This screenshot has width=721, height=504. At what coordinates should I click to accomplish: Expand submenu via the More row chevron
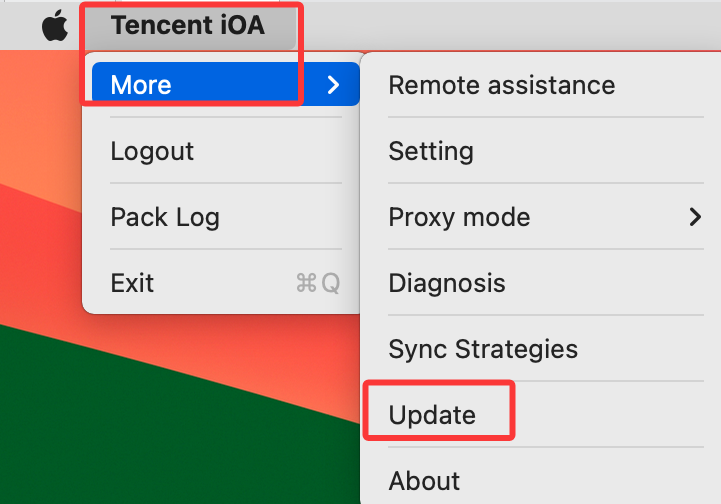point(333,85)
